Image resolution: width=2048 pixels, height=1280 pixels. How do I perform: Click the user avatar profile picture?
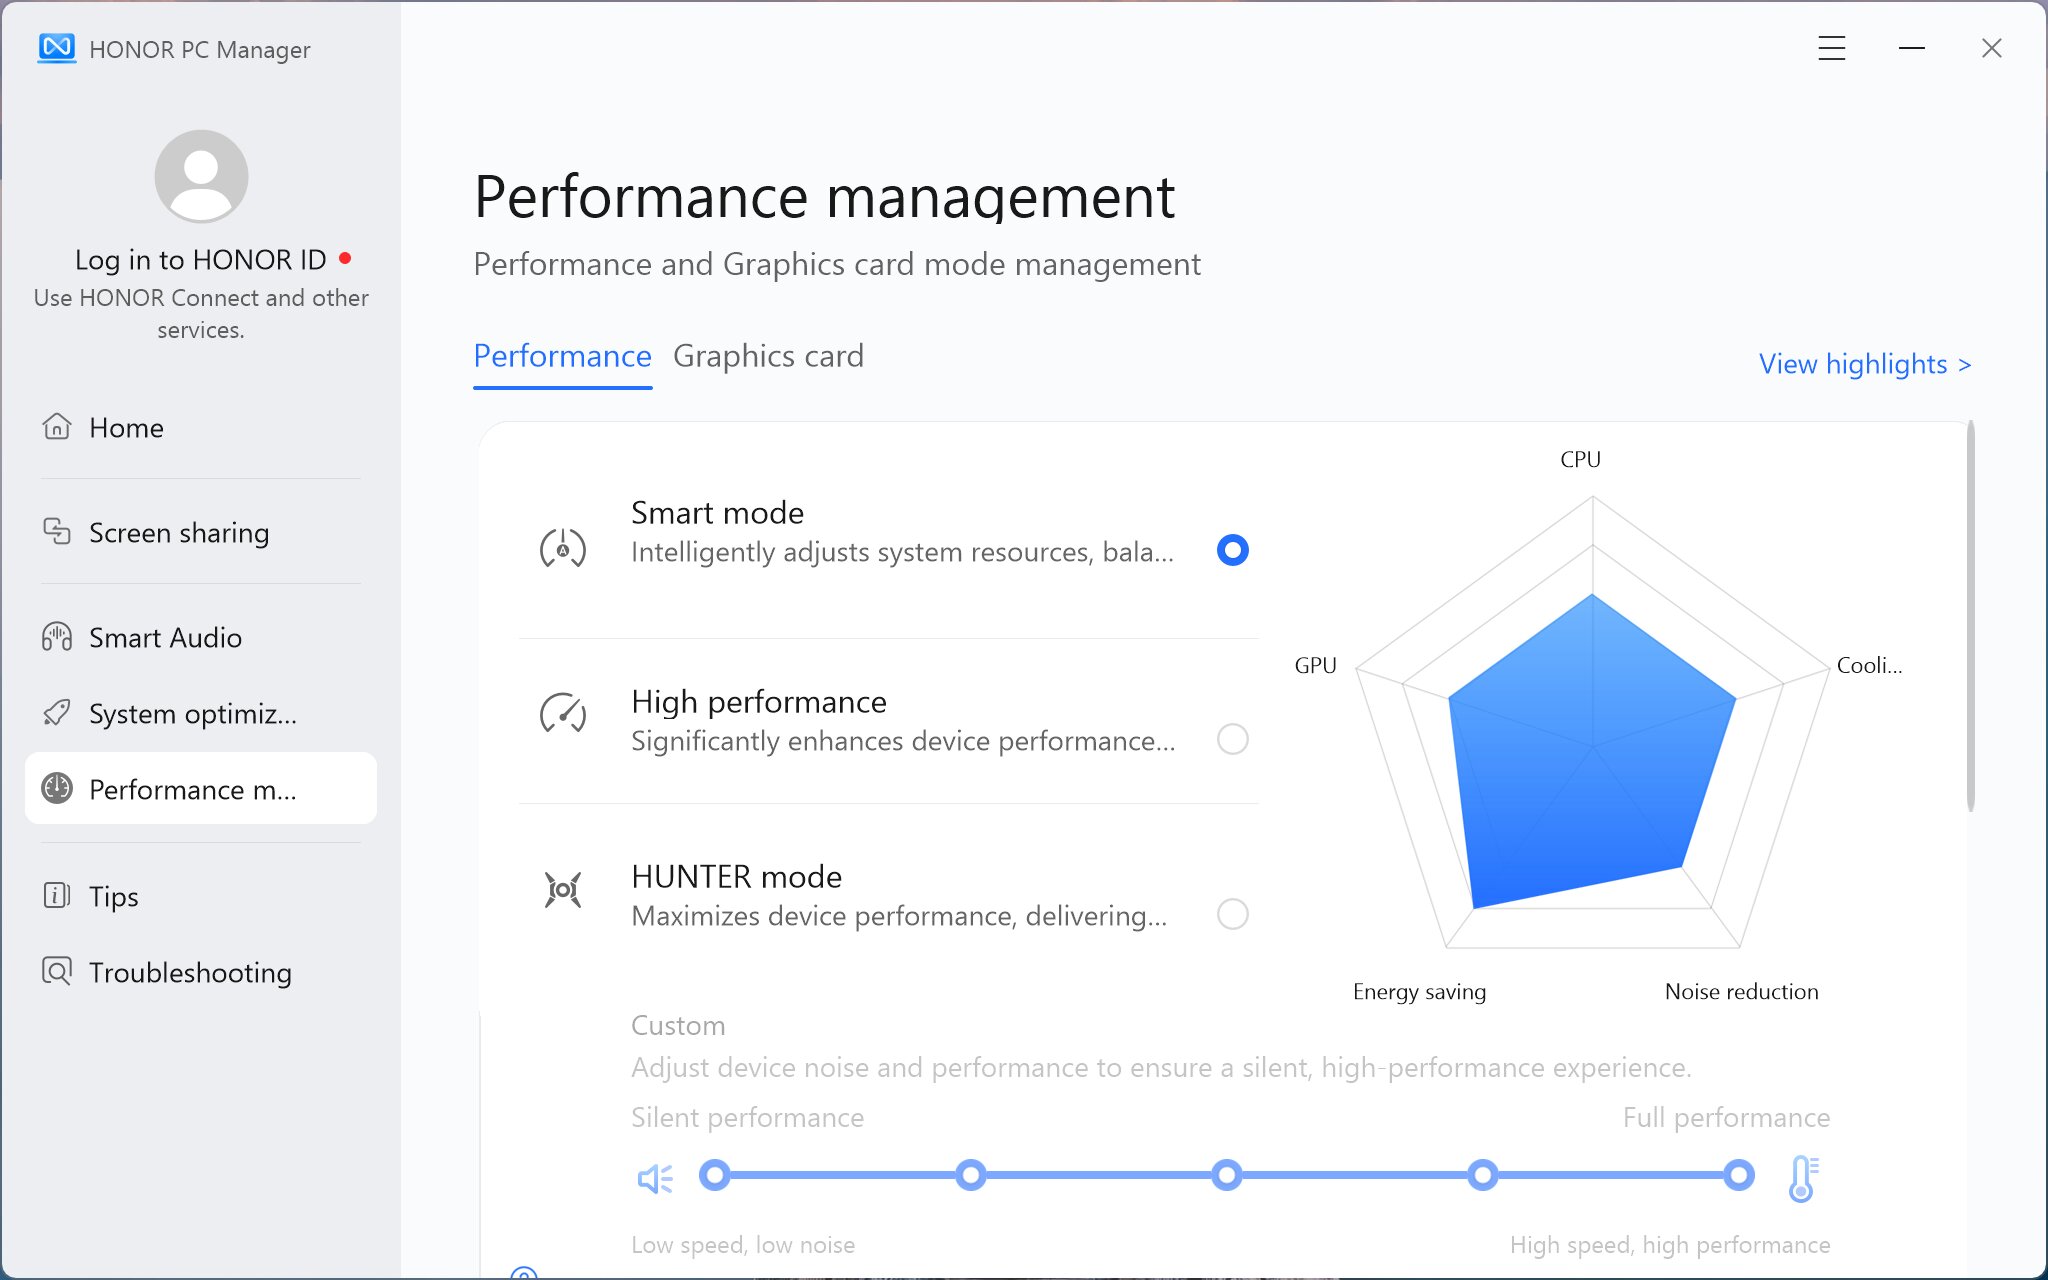201,176
